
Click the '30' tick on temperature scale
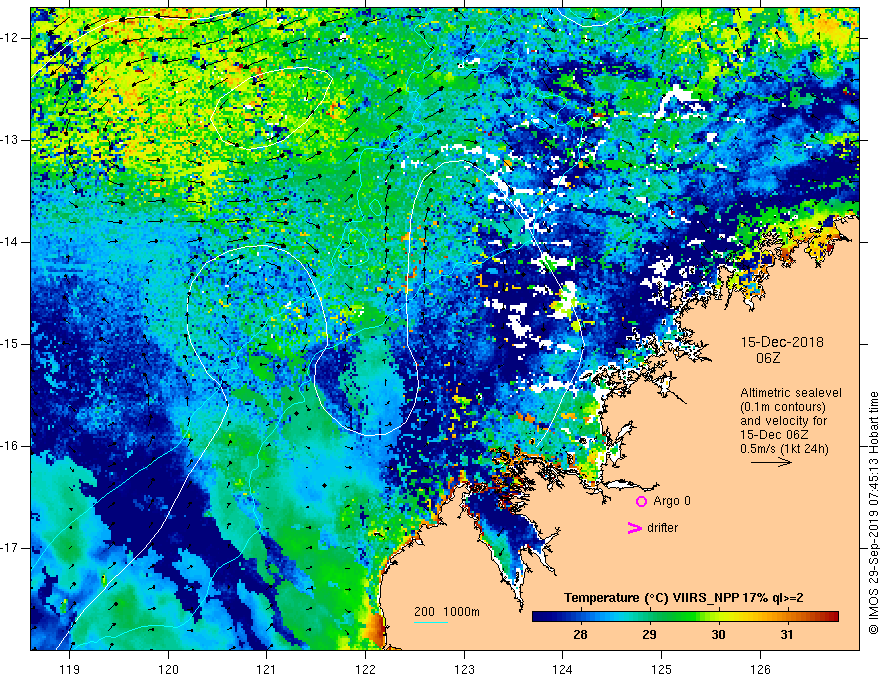(x=718, y=635)
